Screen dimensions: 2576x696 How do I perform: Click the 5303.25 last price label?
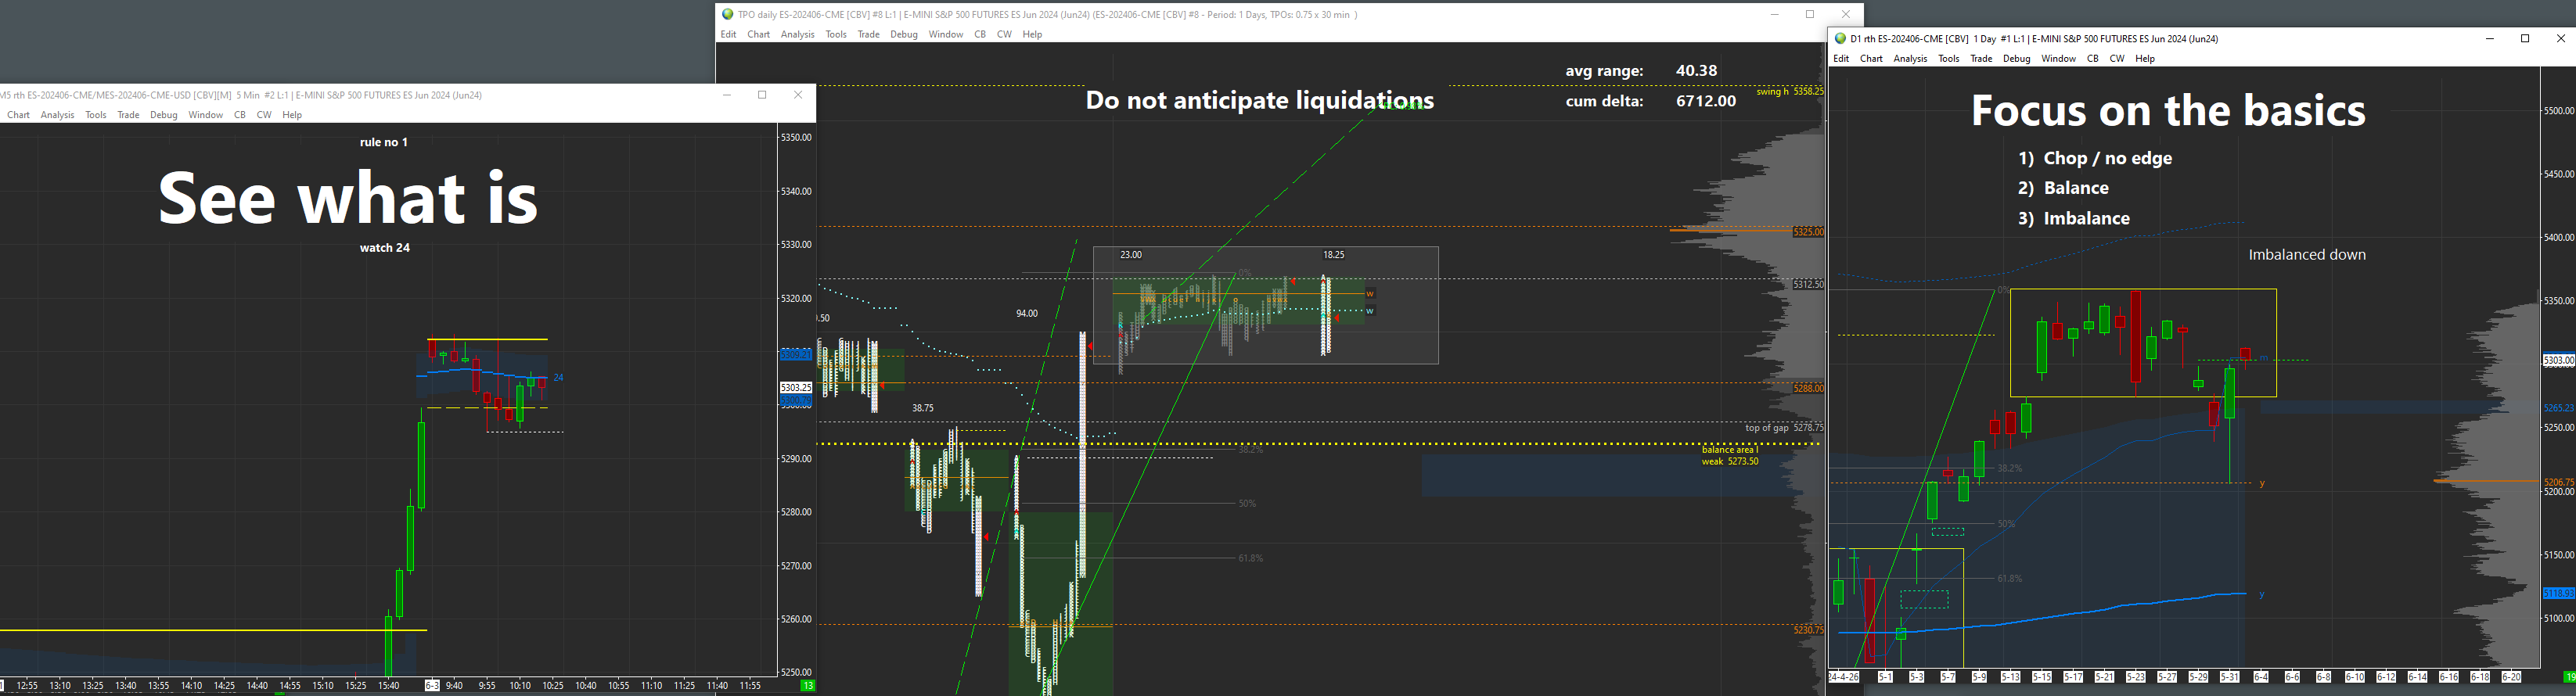coord(796,387)
